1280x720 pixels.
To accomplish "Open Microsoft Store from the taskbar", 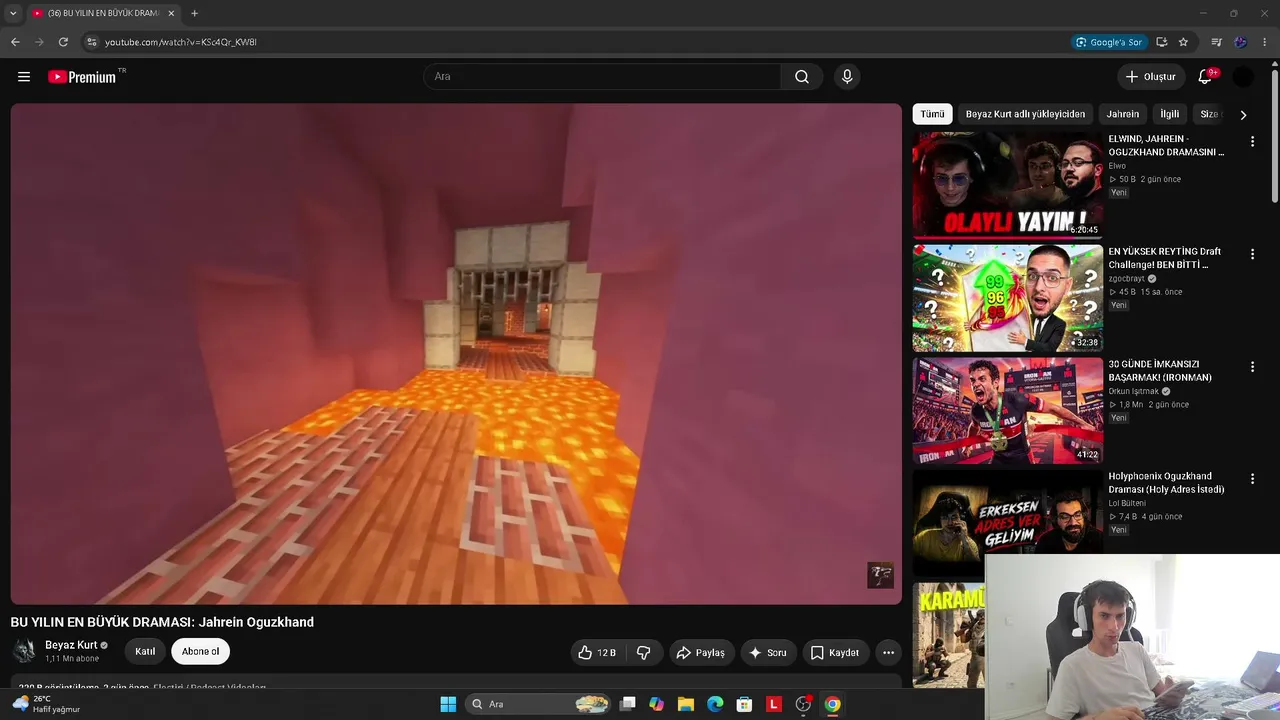I will [x=744, y=704].
